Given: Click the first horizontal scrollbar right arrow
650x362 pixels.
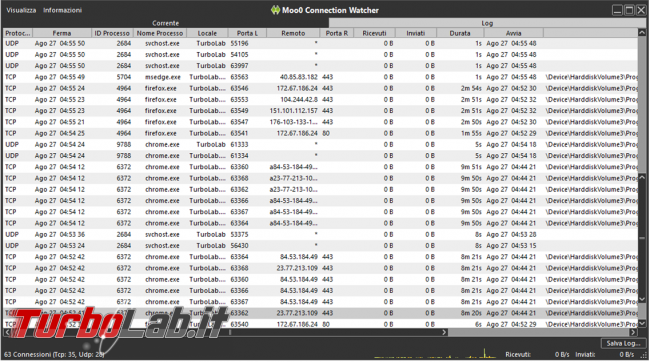Looking at the screenshot, I should click(444, 332).
